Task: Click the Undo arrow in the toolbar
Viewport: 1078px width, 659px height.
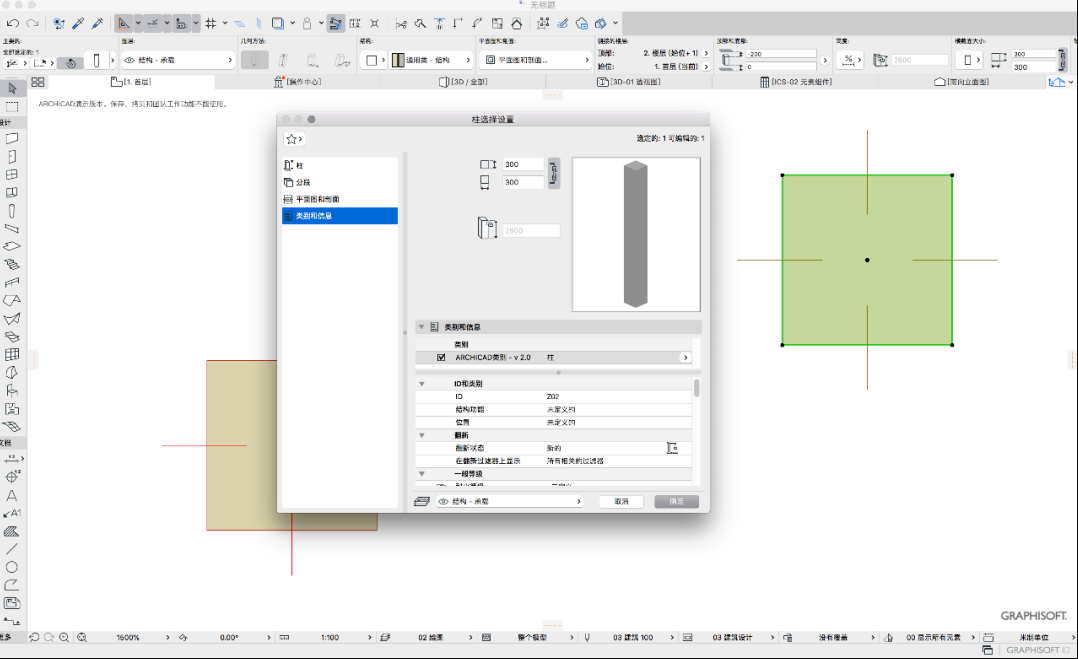Action: pos(12,23)
